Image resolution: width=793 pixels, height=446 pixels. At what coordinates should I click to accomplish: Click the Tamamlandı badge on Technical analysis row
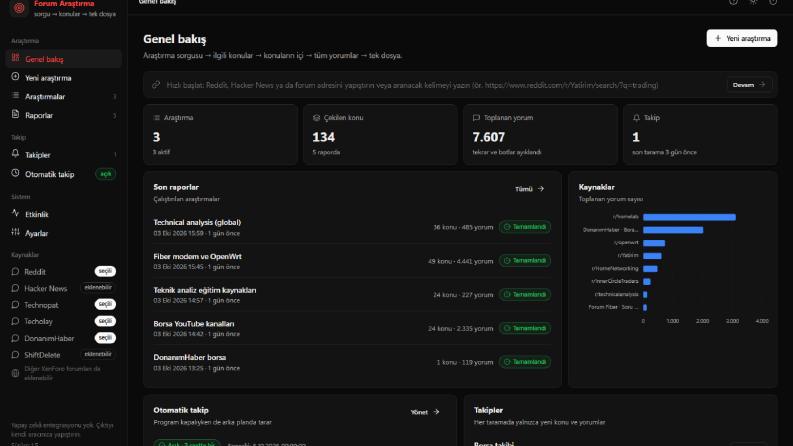pyautogui.click(x=525, y=227)
